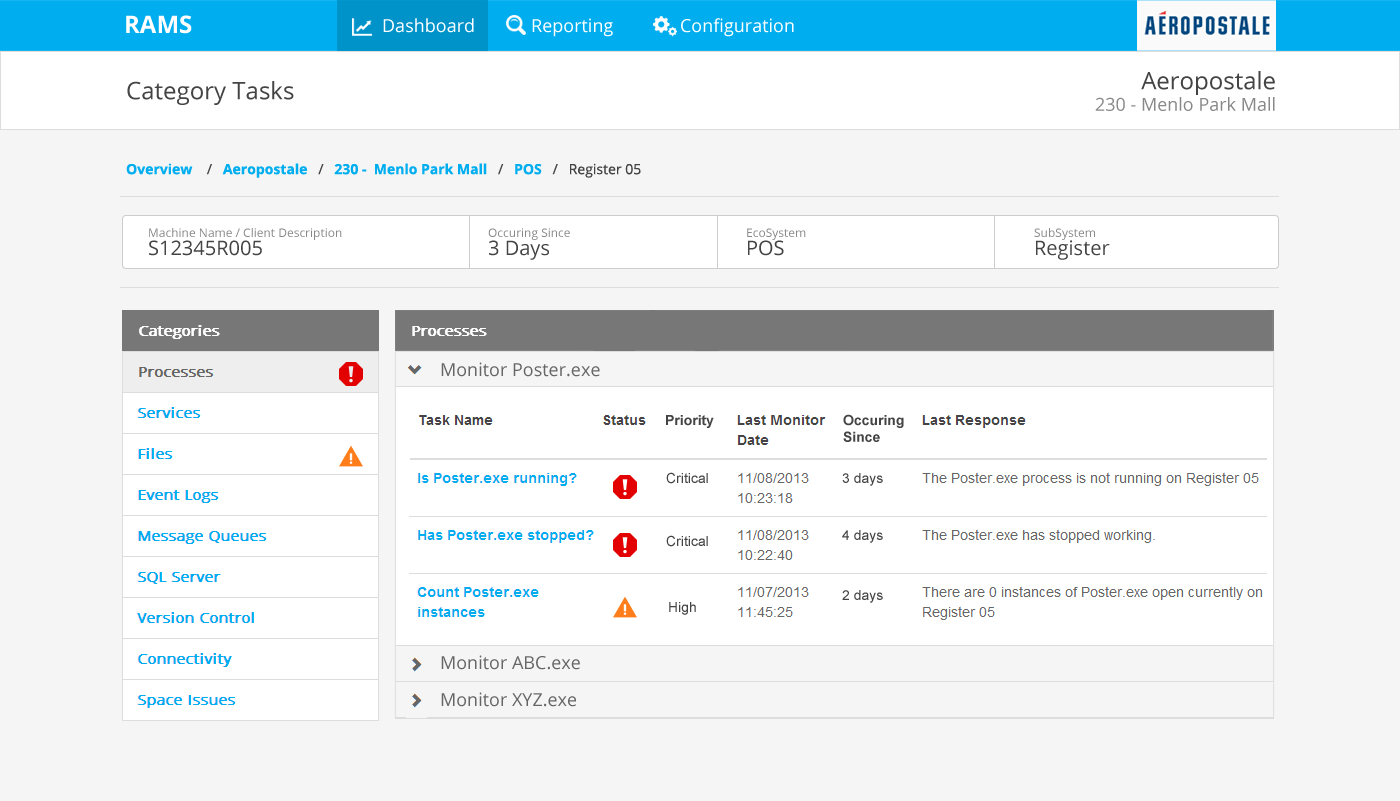1400x801 pixels.
Task: Click the Occuring Since column header
Action: (873, 429)
